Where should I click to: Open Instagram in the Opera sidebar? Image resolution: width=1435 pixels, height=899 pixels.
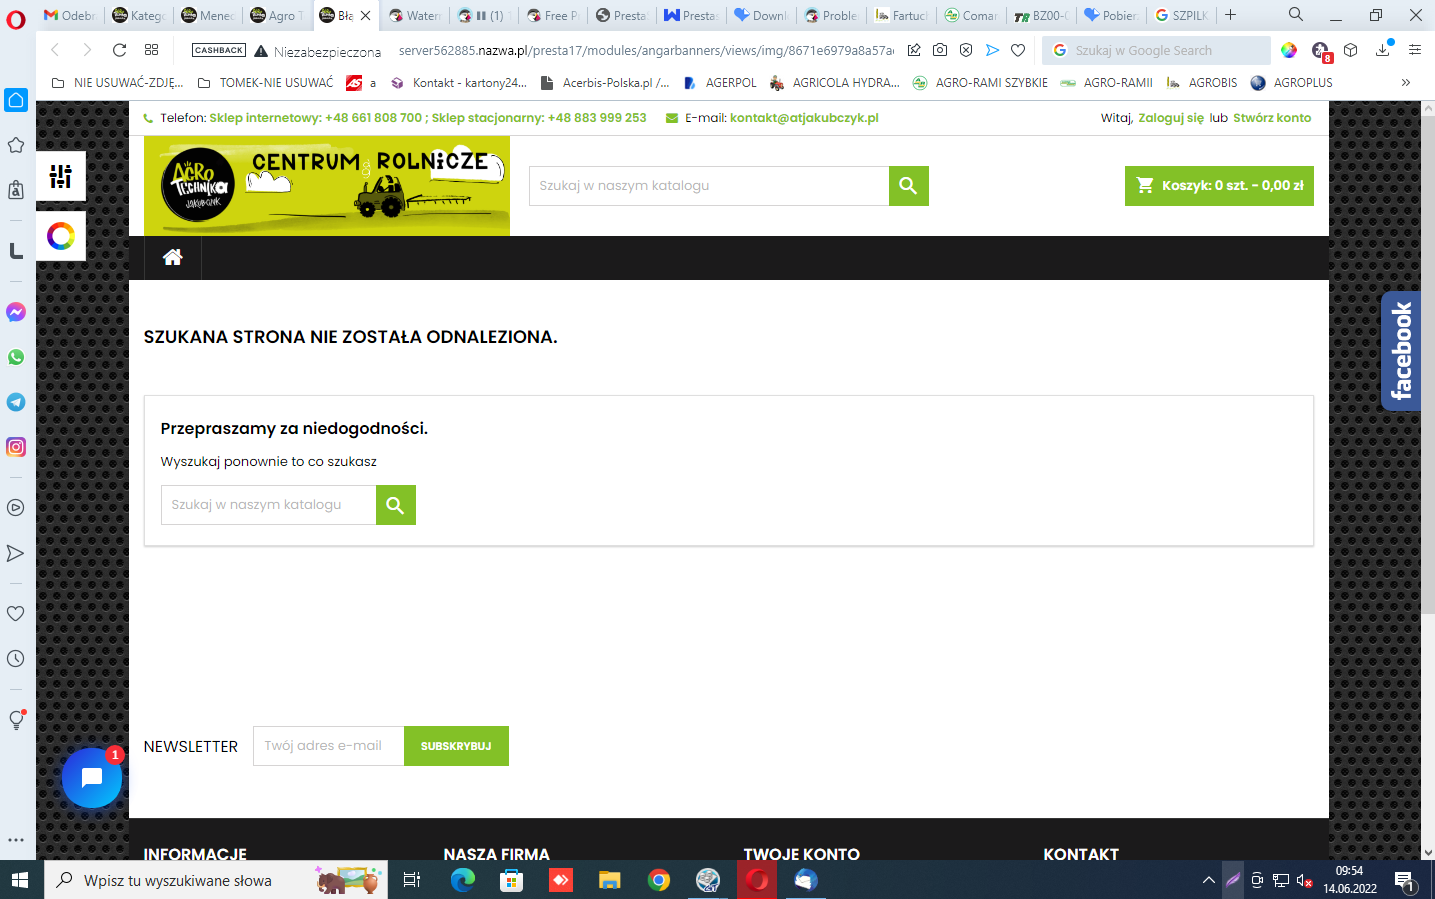(16, 447)
